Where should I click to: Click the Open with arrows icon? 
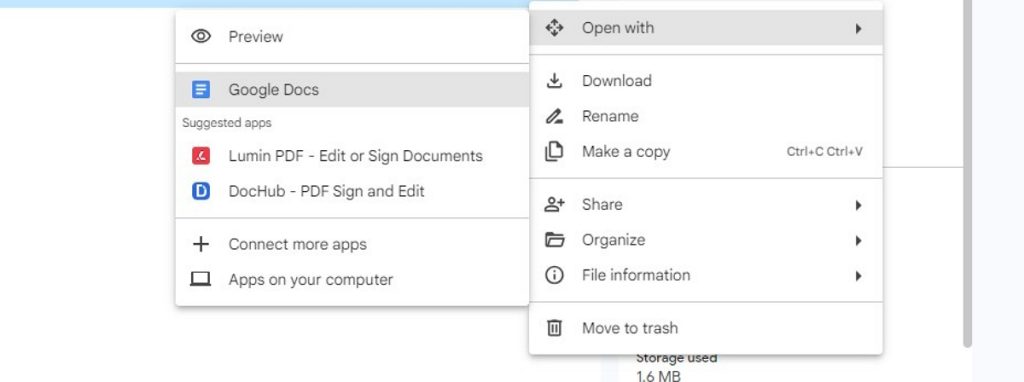click(554, 27)
